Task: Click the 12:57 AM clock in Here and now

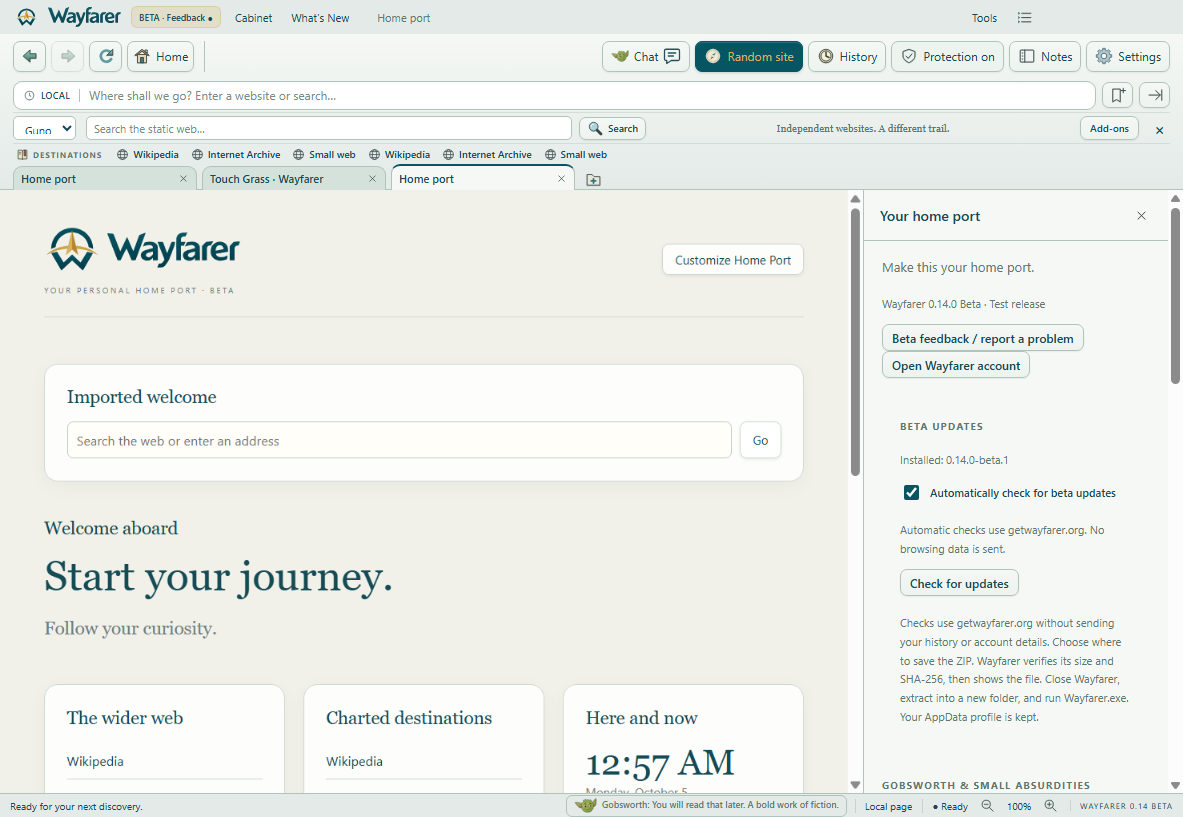Action: [660, 763]
